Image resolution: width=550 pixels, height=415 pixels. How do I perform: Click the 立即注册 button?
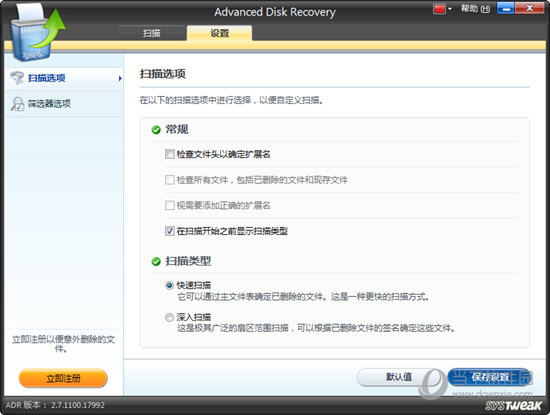tap(63, 378)
